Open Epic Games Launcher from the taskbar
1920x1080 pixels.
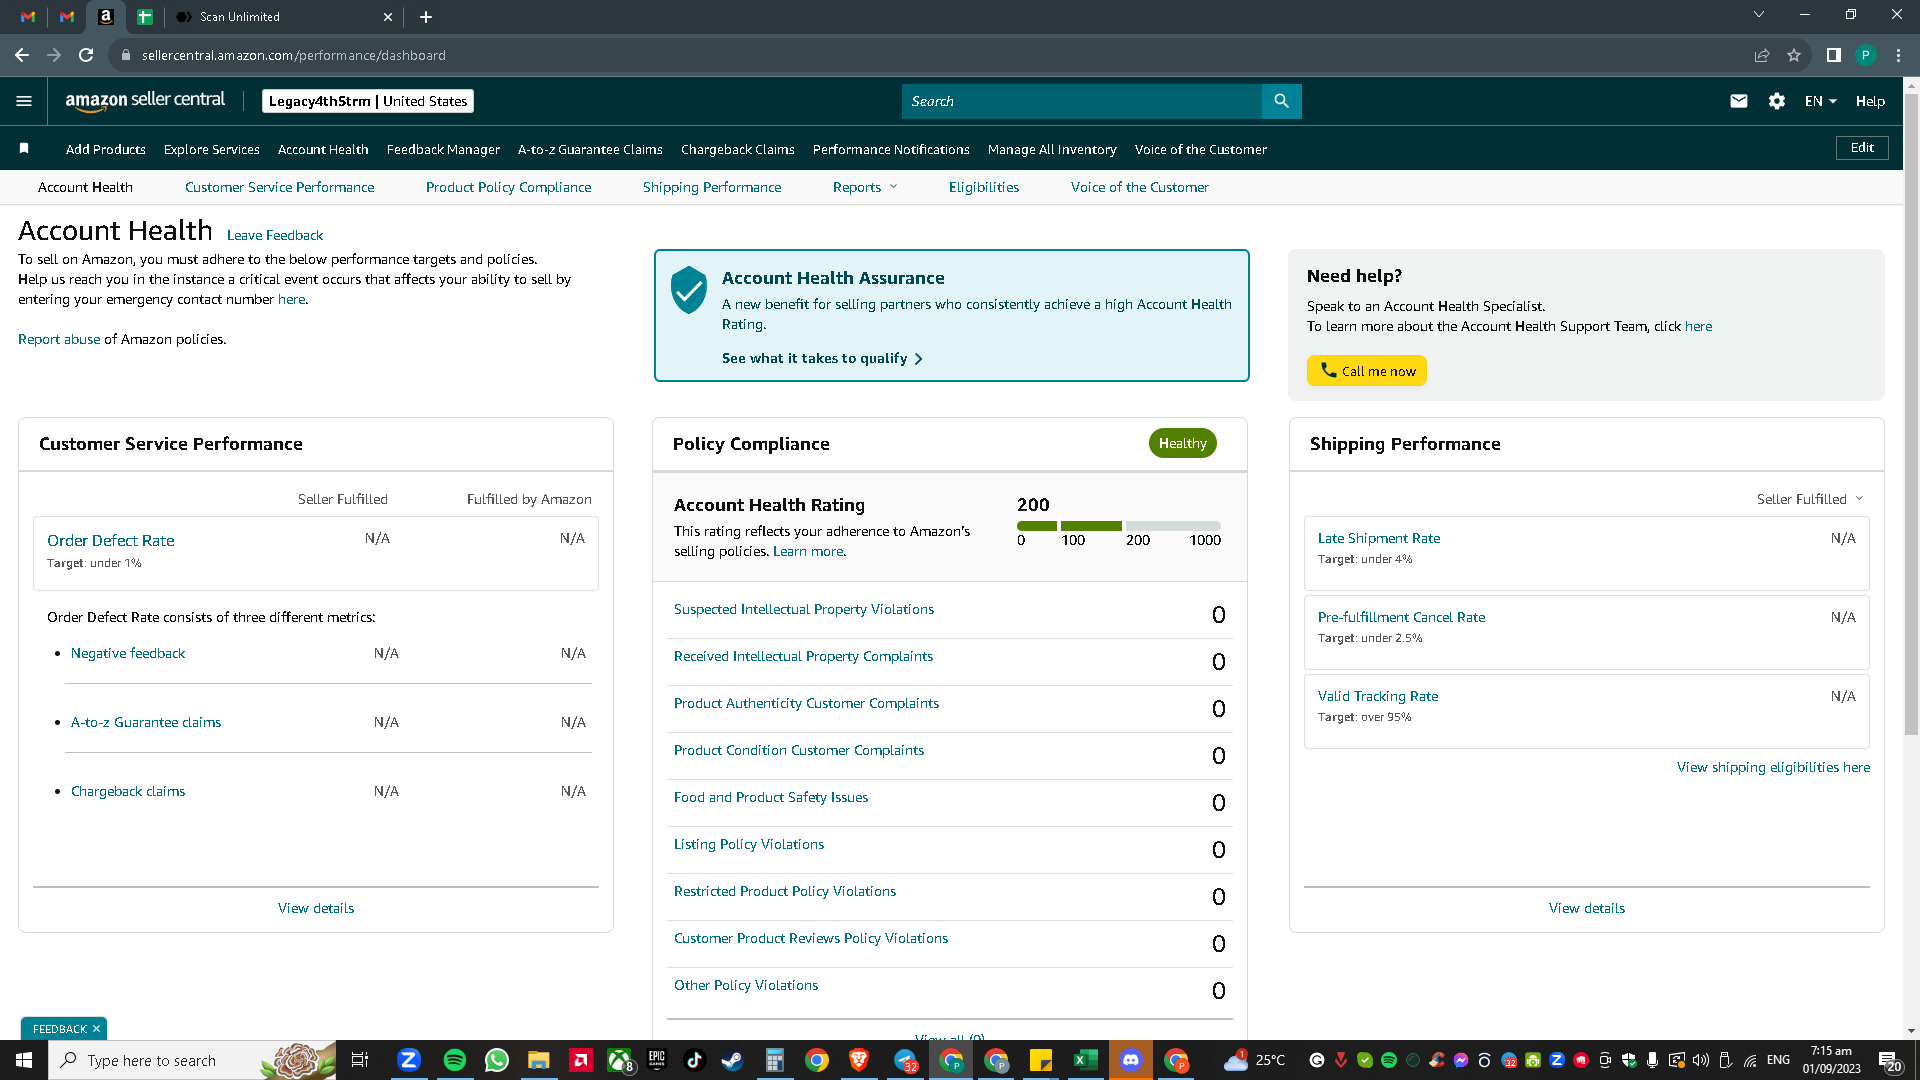tap(657, 1060)
